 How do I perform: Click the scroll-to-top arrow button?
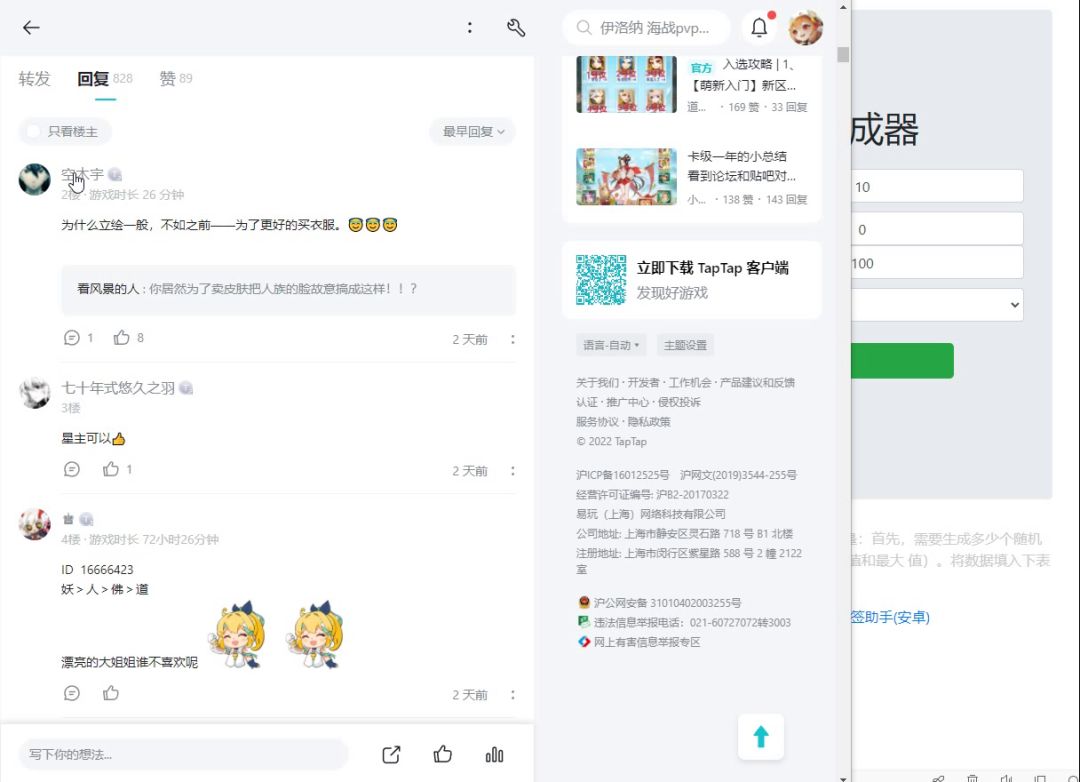760,737
